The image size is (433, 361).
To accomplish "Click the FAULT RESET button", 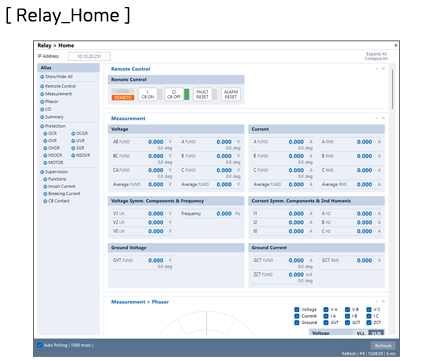I will [202, 94].
